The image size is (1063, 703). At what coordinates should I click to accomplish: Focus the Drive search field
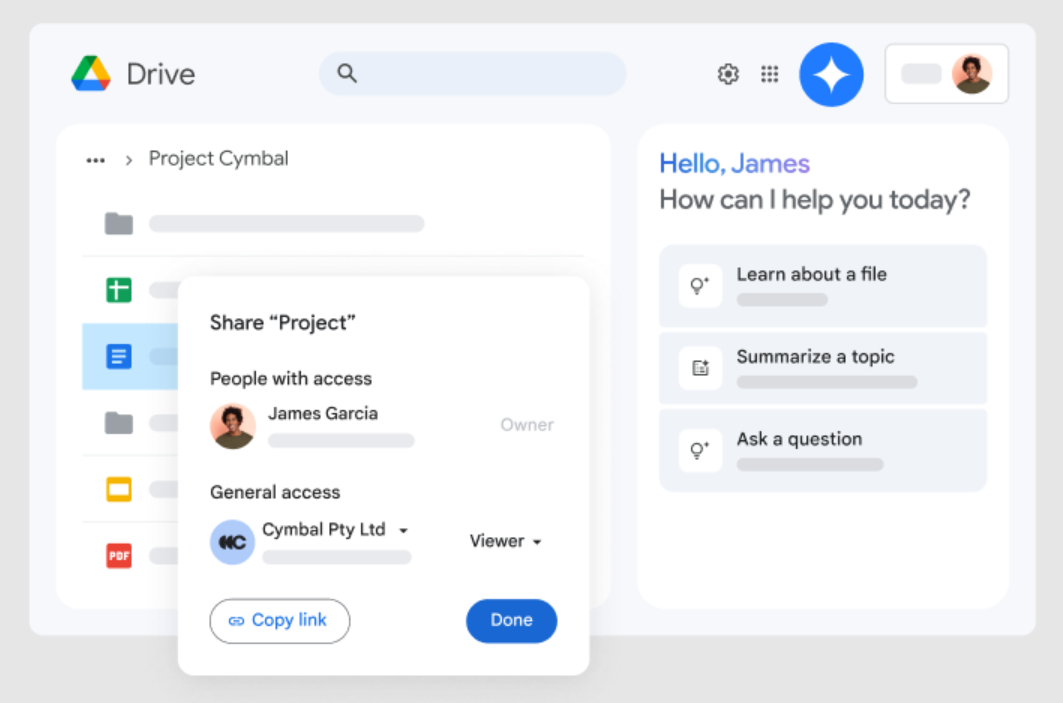pos(473,73)
